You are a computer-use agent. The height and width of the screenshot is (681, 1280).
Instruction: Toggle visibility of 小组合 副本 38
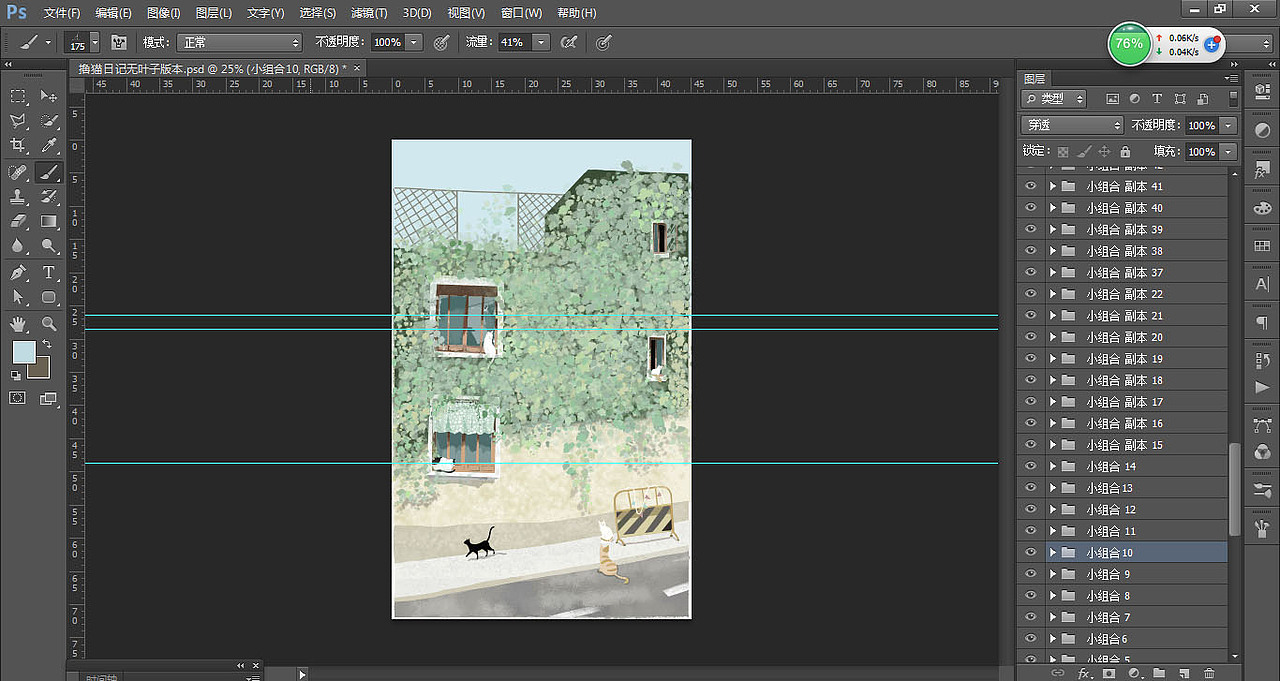(1031, 251)
